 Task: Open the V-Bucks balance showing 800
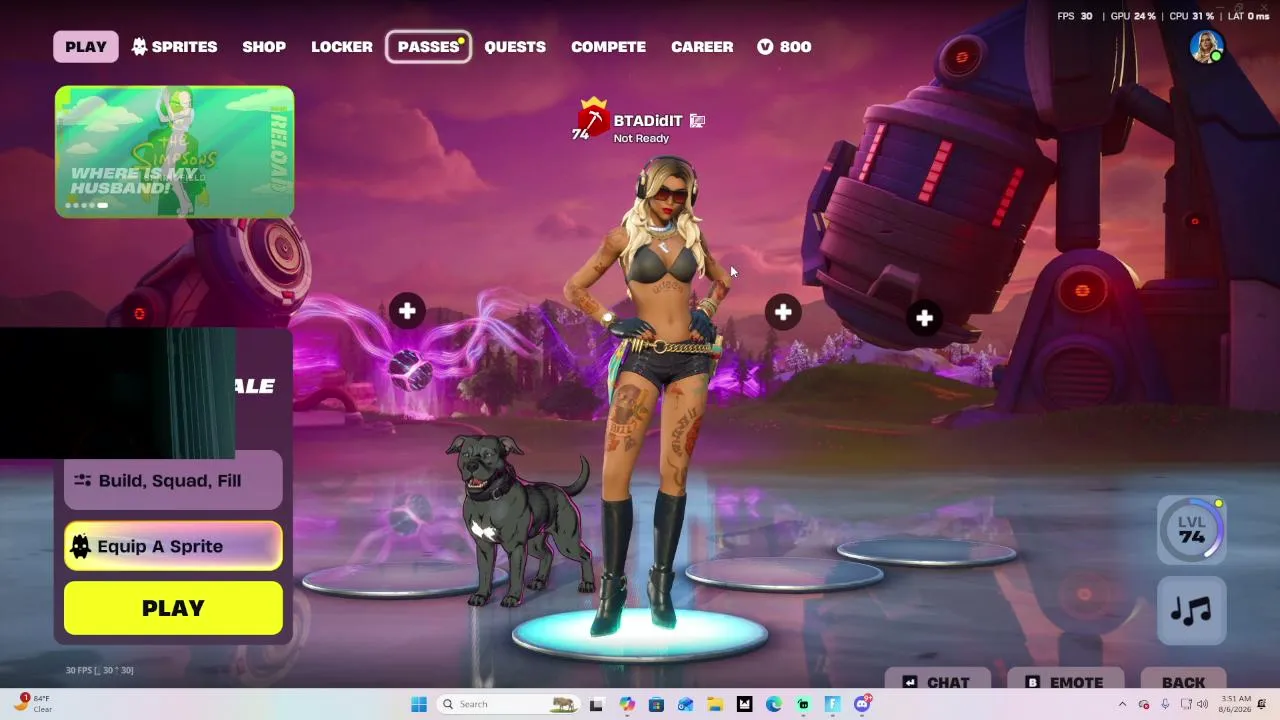[784, 47]
